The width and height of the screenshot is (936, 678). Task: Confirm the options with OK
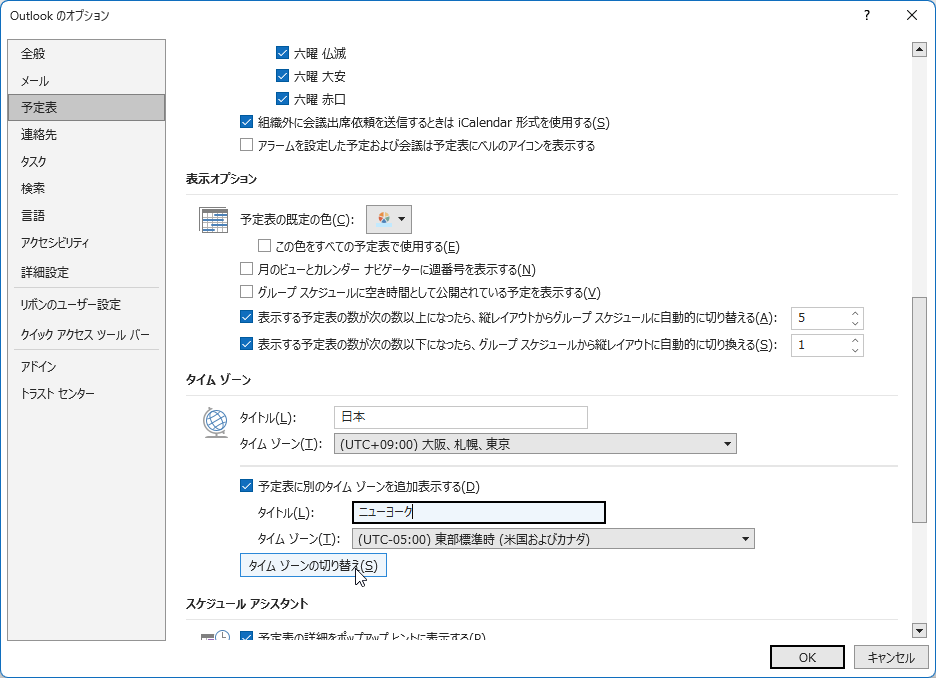(807, 657)
